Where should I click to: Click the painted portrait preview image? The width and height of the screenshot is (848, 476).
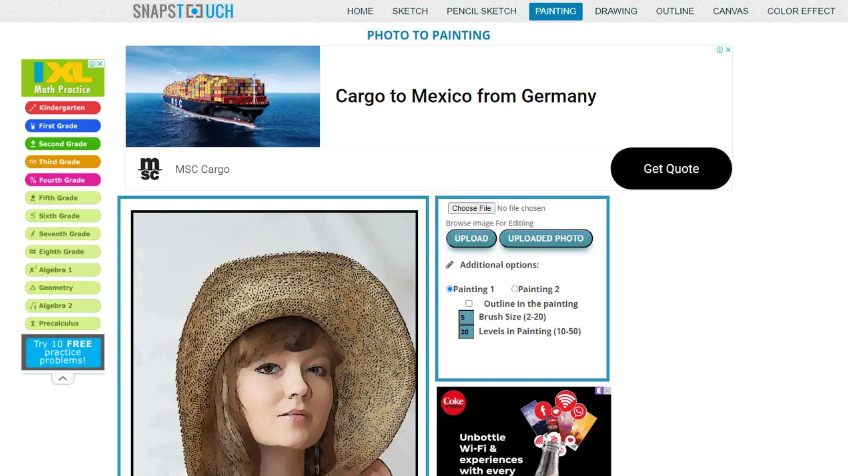pyautogui.click(x=275, y=343)
